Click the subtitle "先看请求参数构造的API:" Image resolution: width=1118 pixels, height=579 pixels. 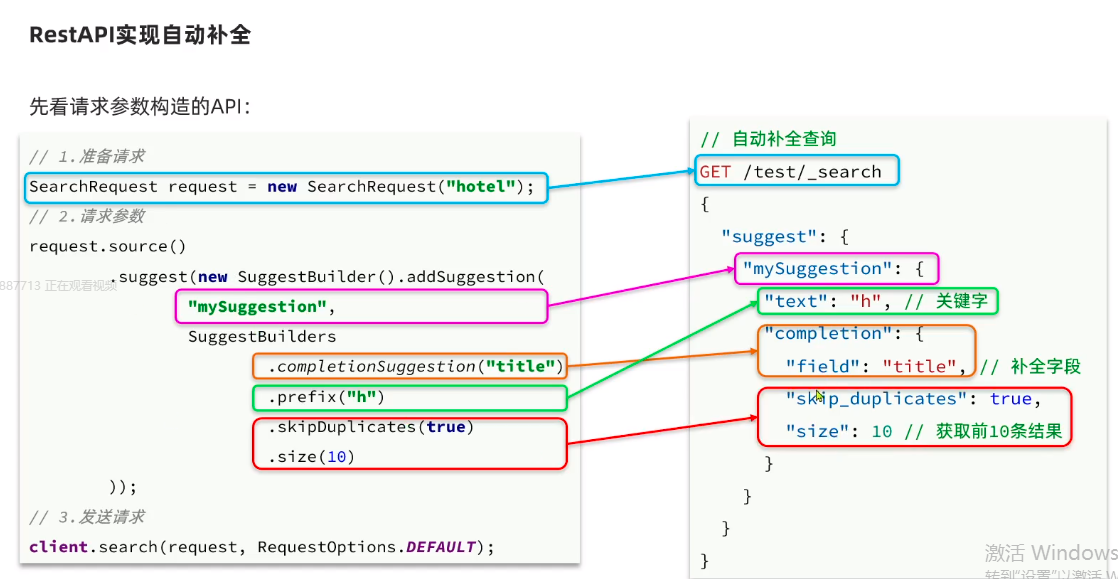pyautogui.click(x=140, y=107)
